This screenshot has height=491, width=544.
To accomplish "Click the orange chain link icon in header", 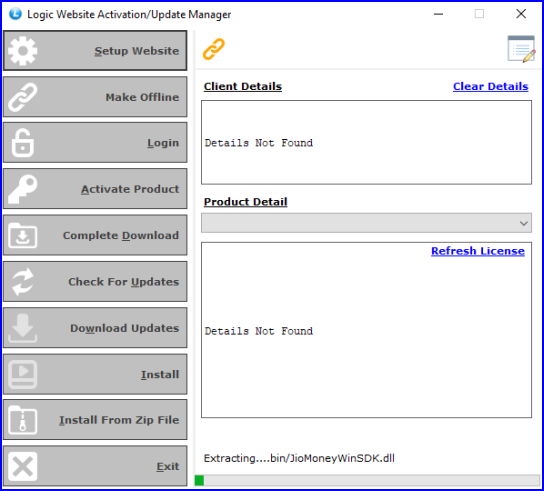I will pos(214,49).
